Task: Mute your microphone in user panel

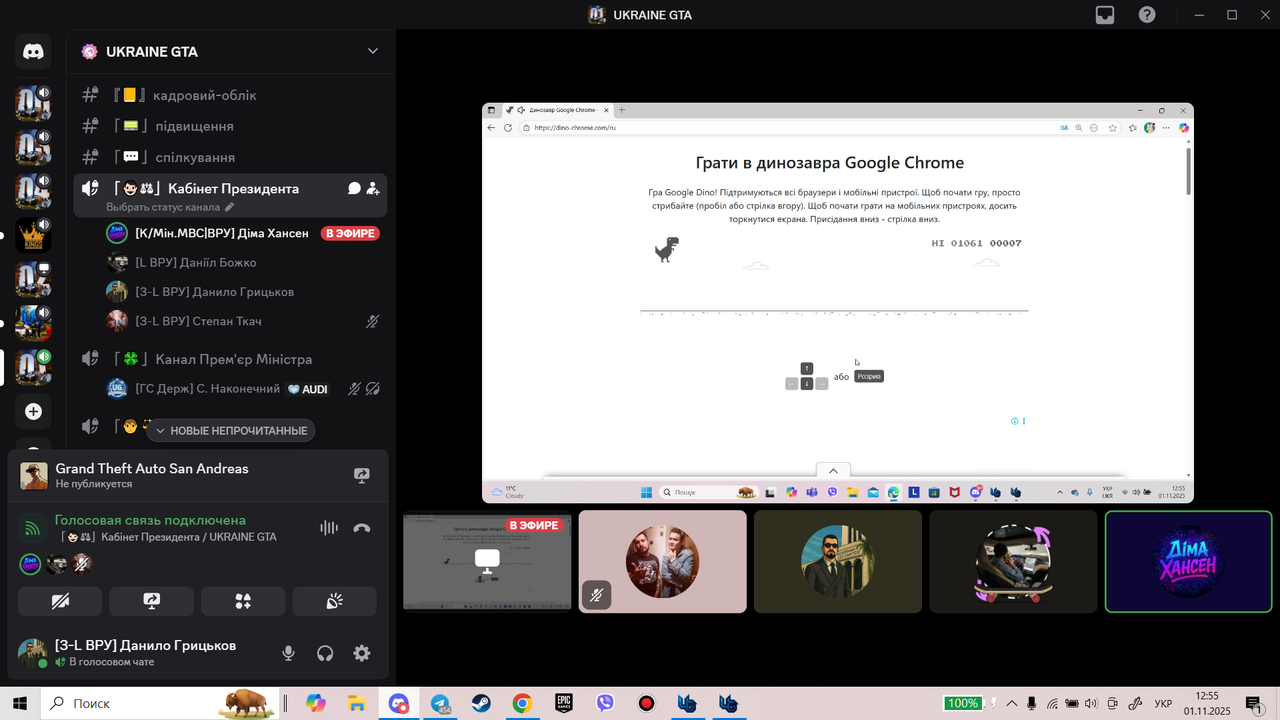Action: [288, 653]
